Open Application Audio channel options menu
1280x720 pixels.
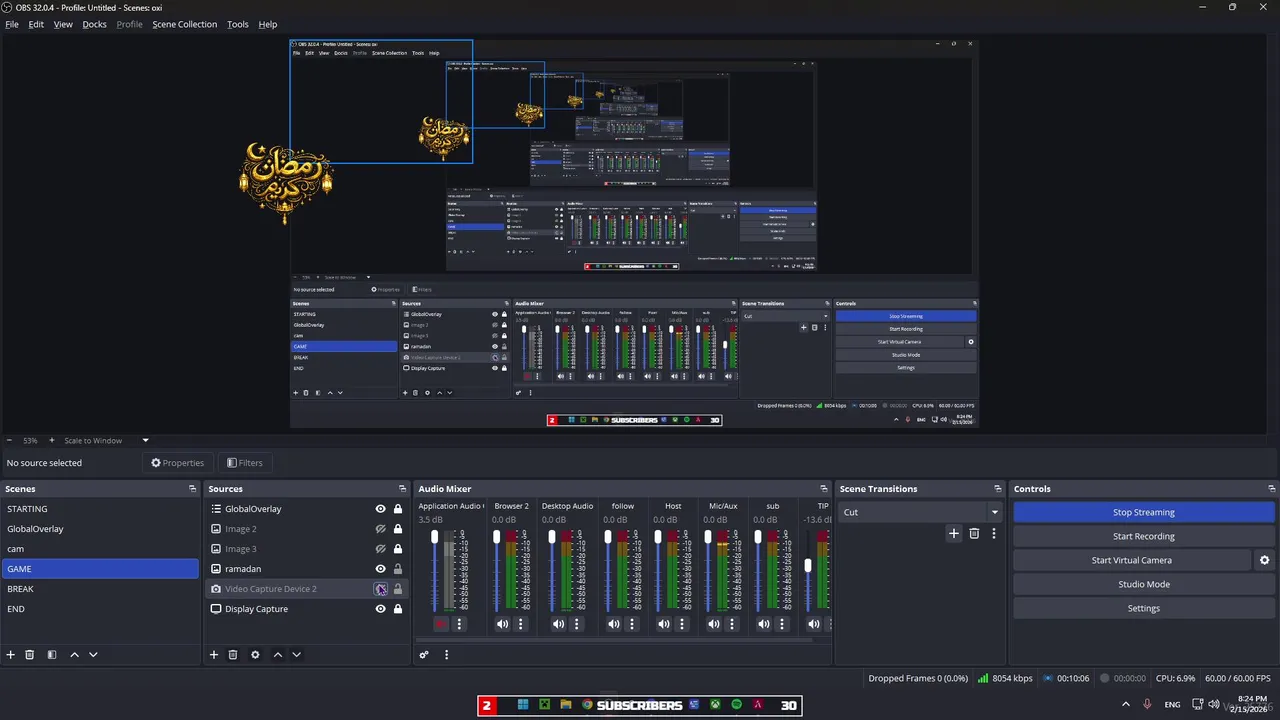[459, 624]
